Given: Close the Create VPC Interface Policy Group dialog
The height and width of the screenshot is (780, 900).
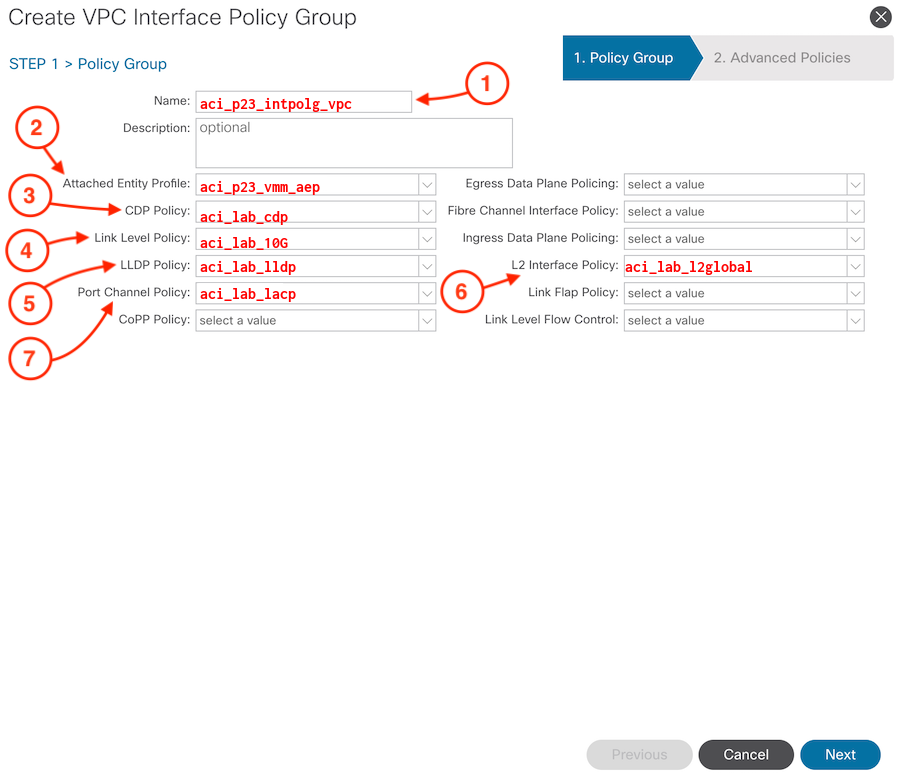Looking at the screenshot, I should (880, 17).
